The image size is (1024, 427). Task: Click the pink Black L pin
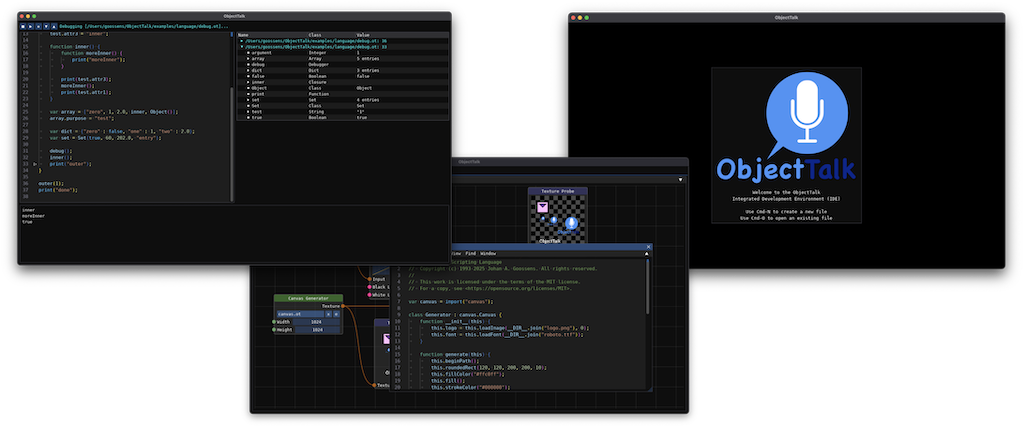pos(370,287)
